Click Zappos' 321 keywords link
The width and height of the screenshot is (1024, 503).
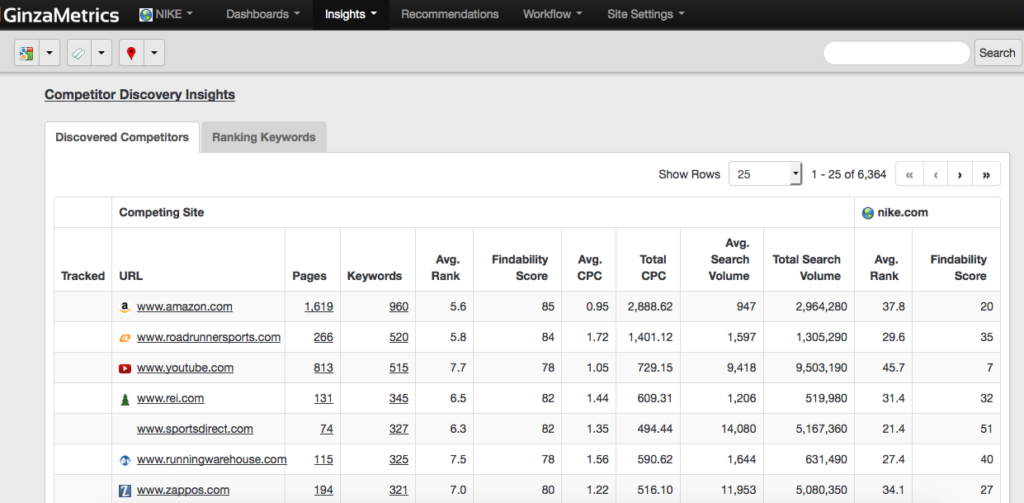[x=398, y=490]
